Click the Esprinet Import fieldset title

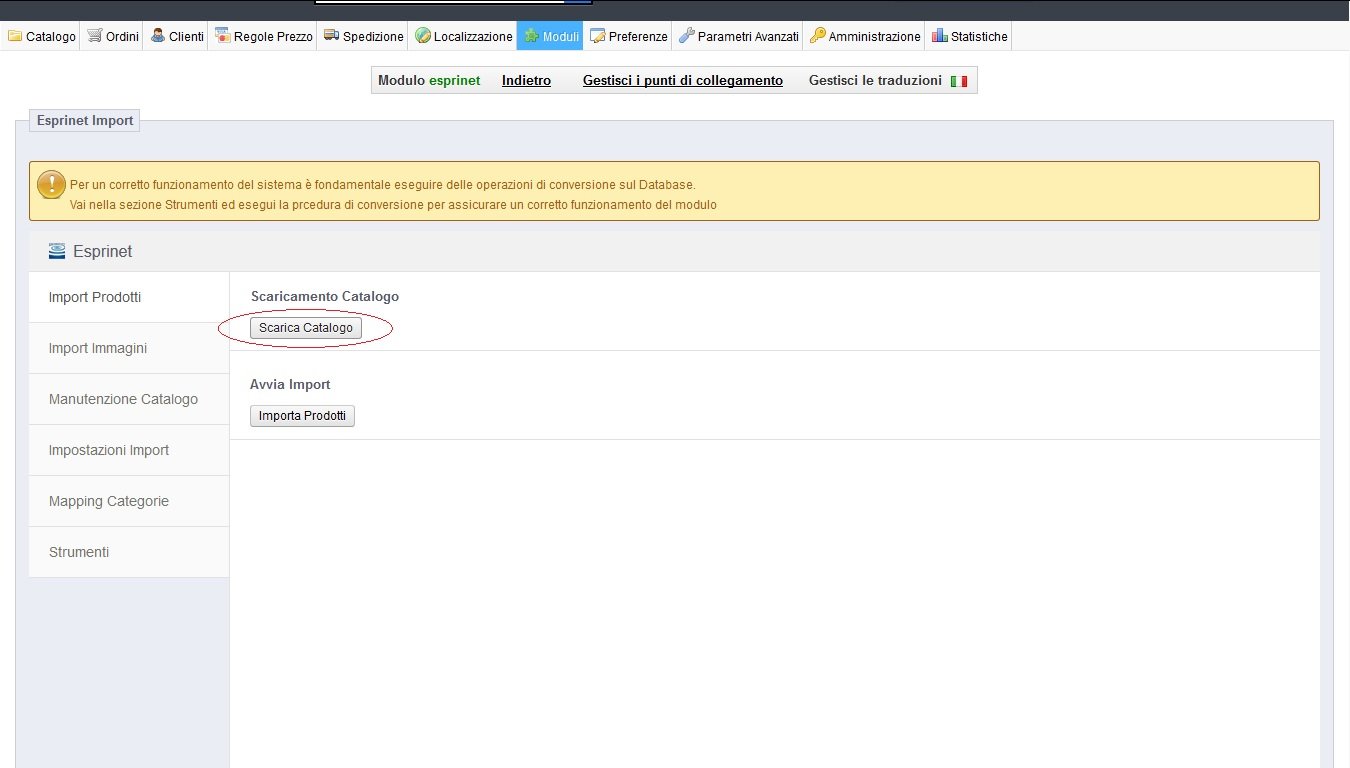[85, 120]
